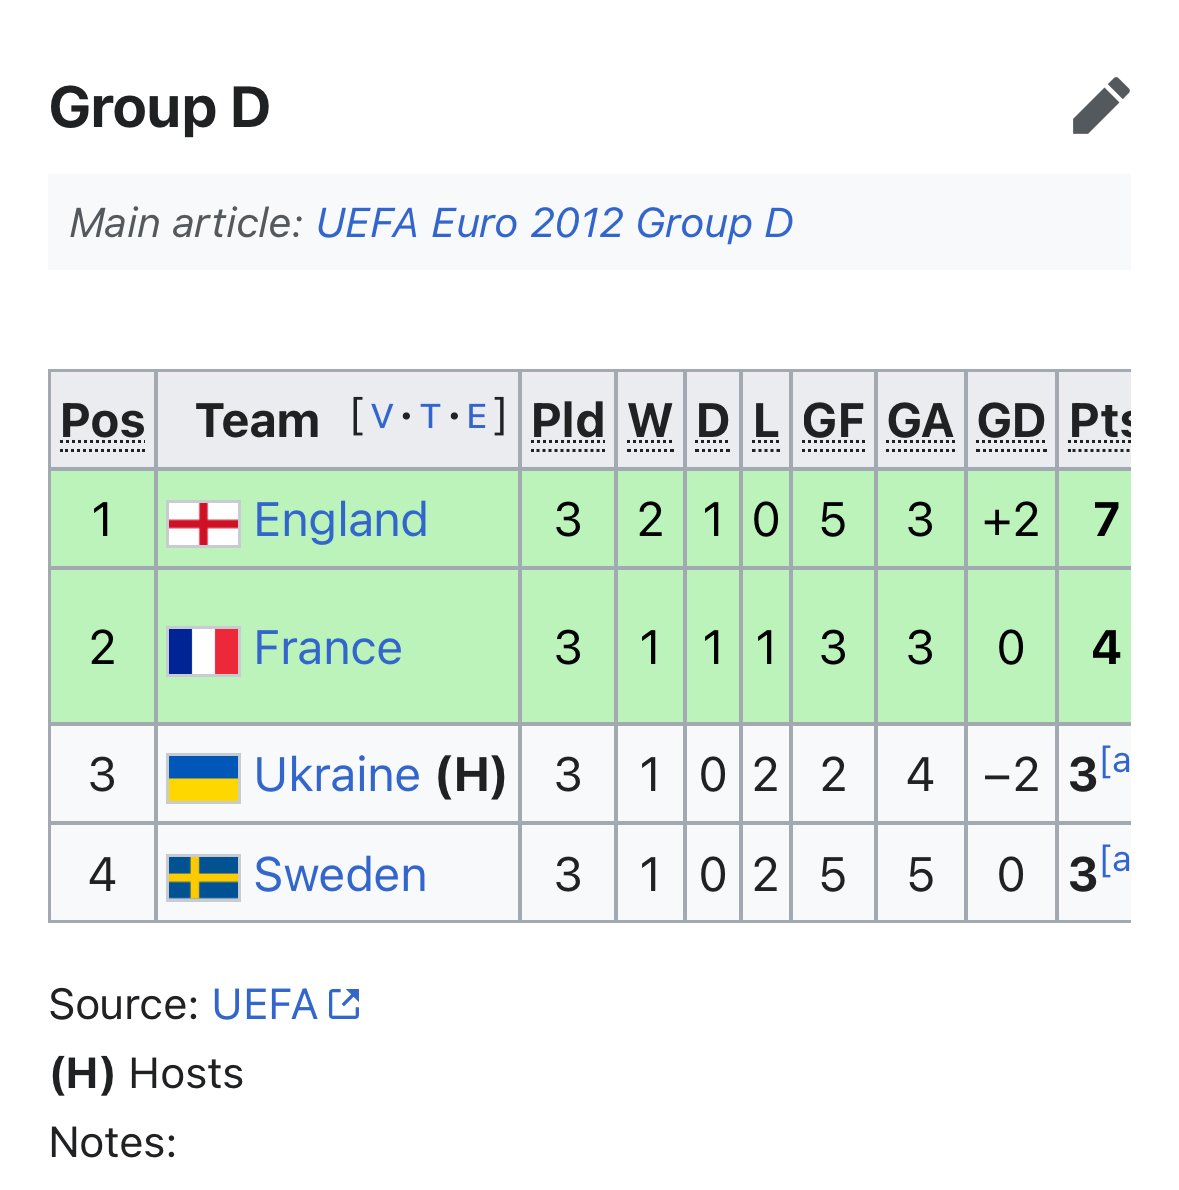Click the pencil edit icon
This screenshot has height=1190, width=1179.
(x=1100, y=106)
